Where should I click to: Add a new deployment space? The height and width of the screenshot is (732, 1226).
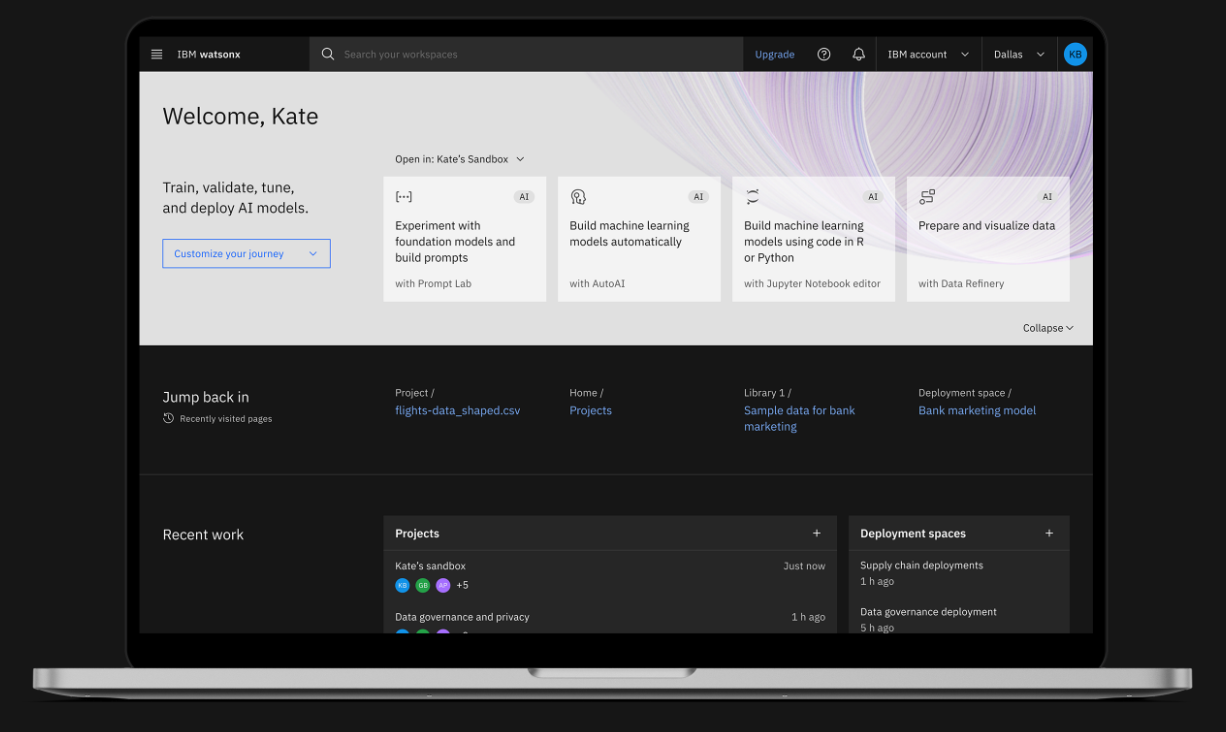click(x=1049, y=534)
